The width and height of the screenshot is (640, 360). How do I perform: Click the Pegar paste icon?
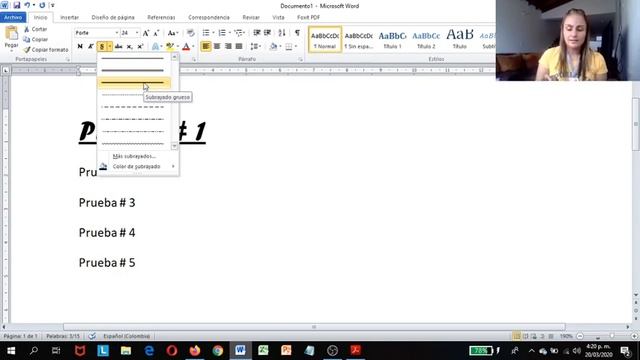tap(11, 33)
